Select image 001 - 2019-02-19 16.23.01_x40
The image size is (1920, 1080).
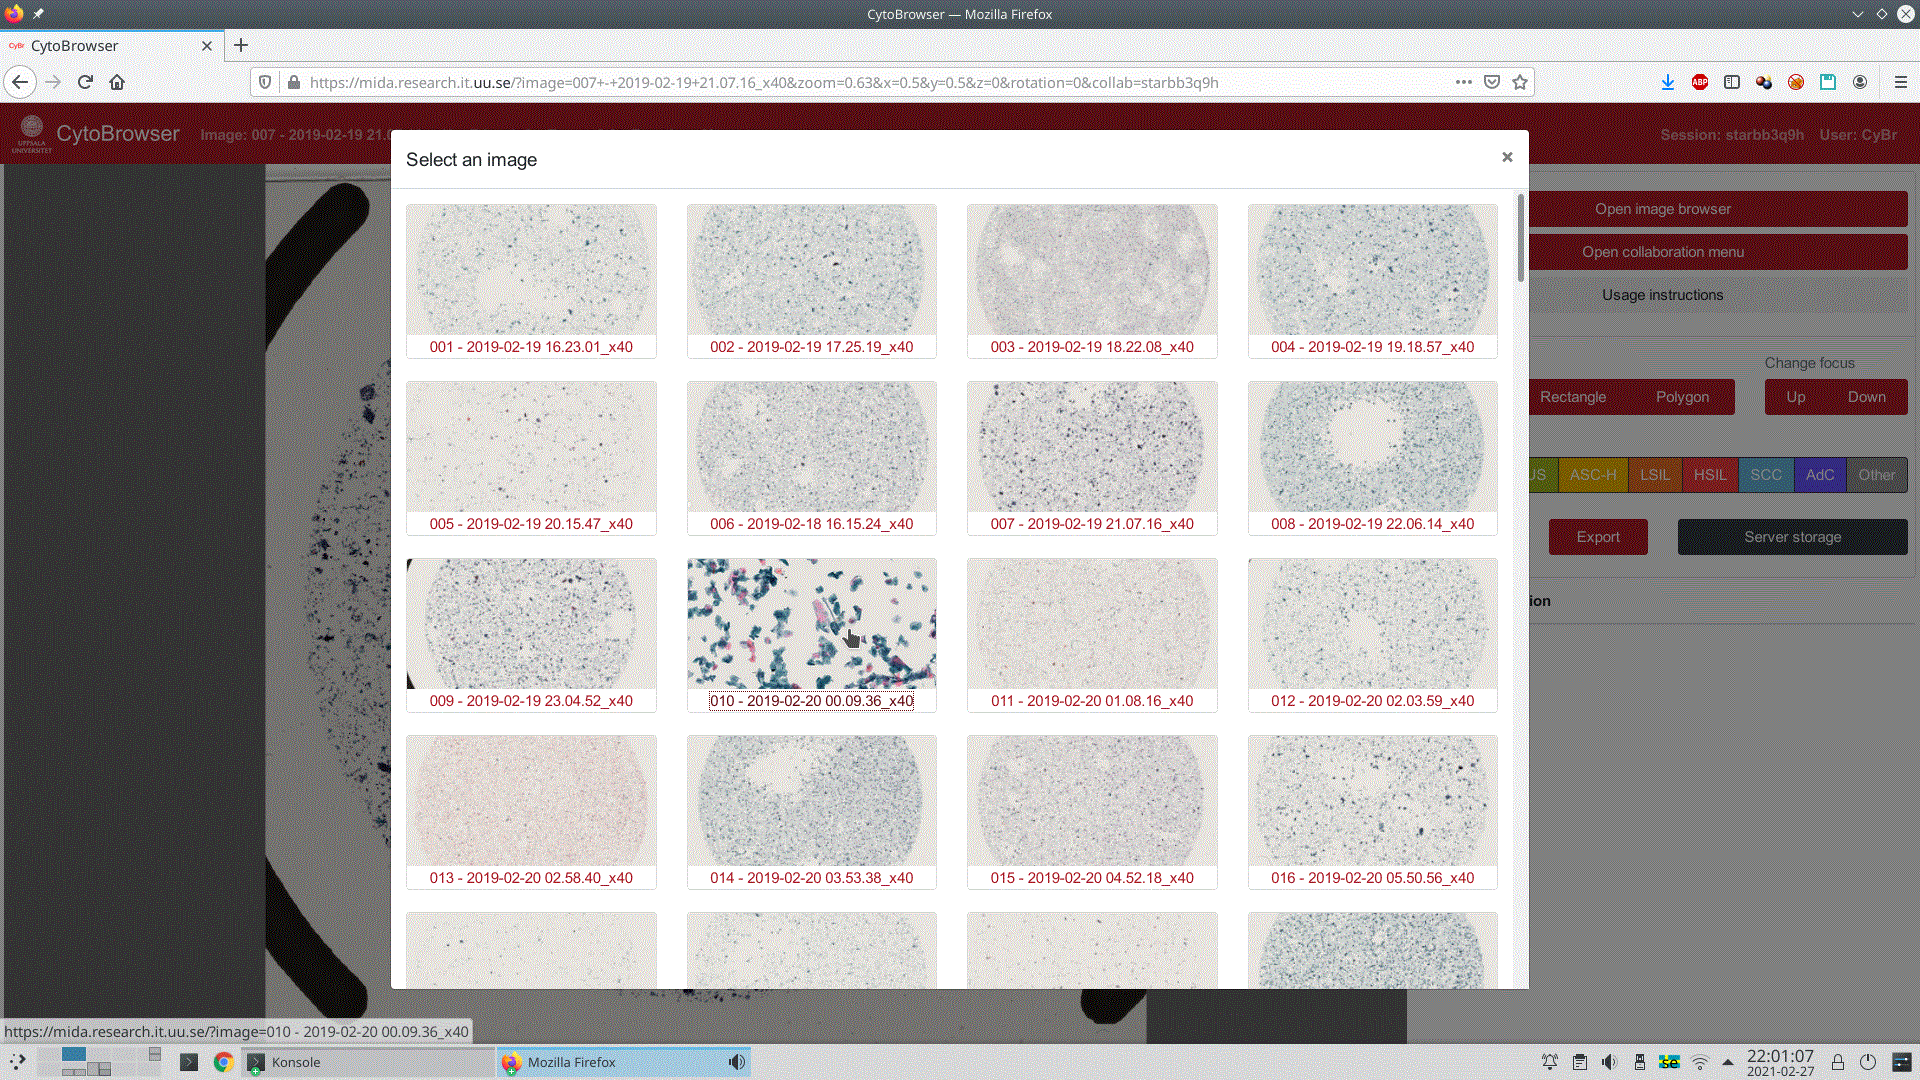tap(531, 281)
